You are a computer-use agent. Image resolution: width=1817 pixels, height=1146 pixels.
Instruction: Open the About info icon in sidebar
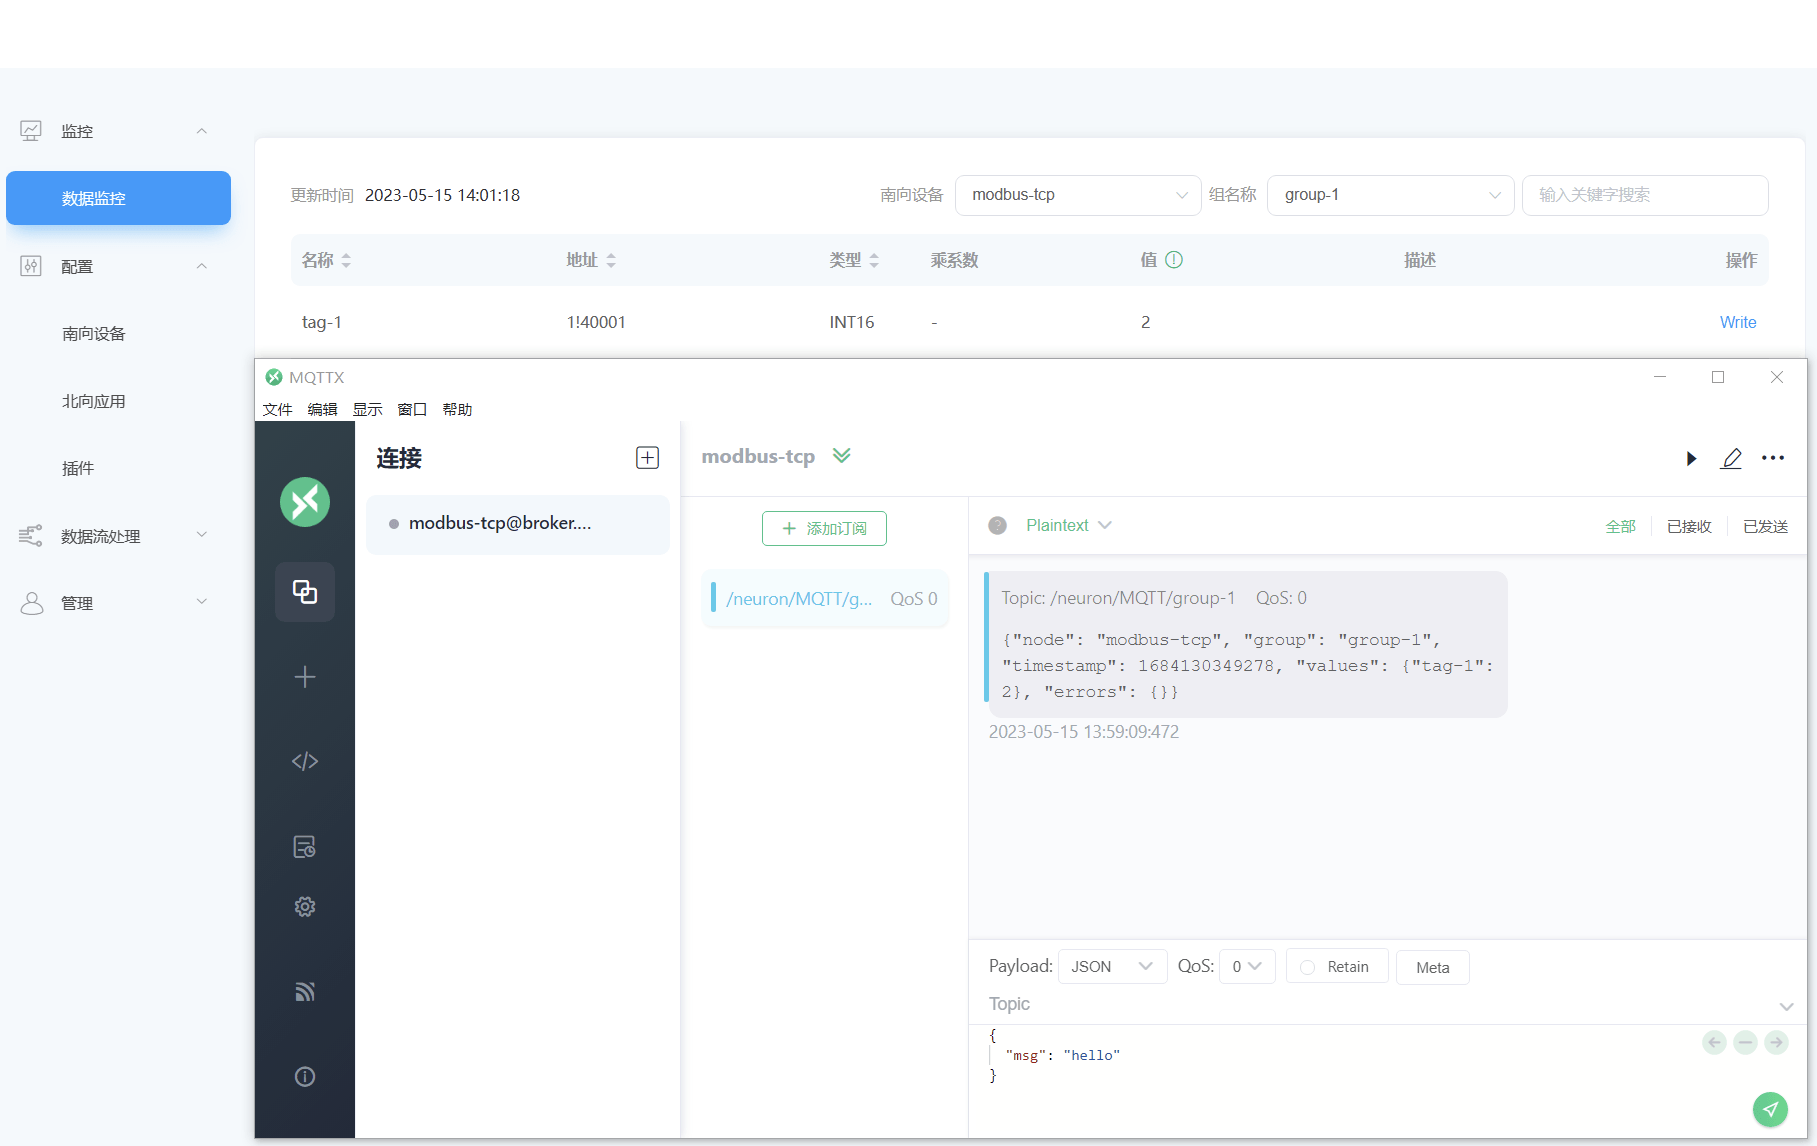tap(305, 1077)
